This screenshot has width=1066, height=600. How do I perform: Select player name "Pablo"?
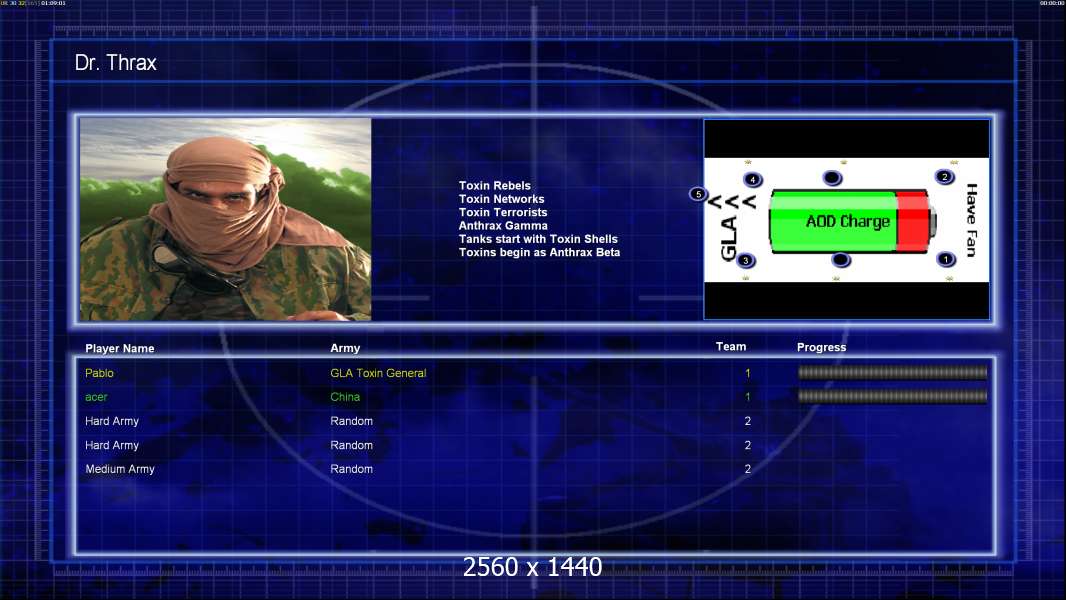[99, 373]
